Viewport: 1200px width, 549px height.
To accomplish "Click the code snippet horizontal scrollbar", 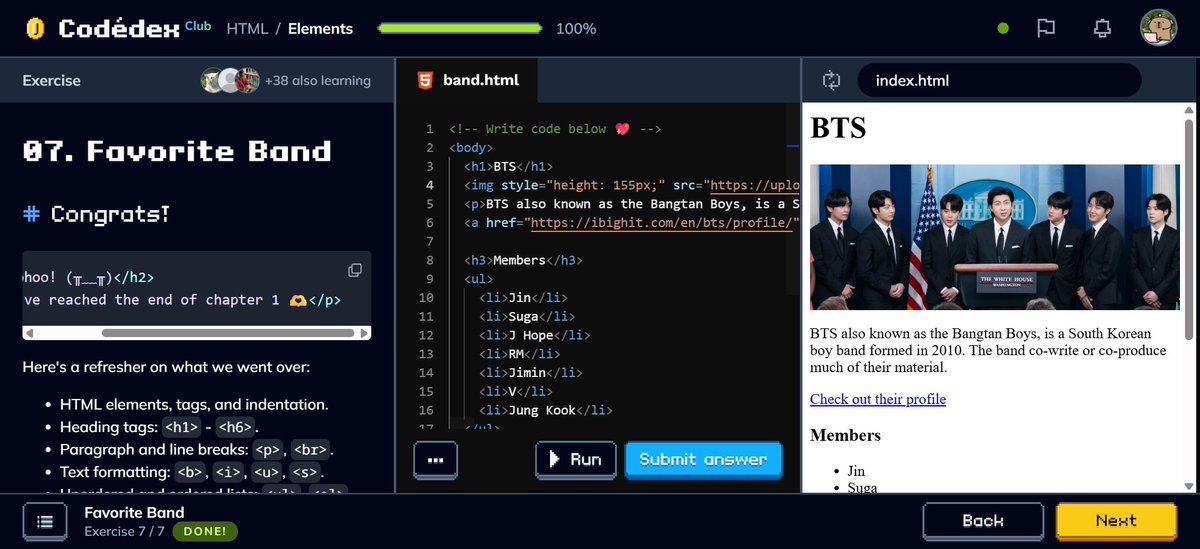I will click(x=228, y=332).
